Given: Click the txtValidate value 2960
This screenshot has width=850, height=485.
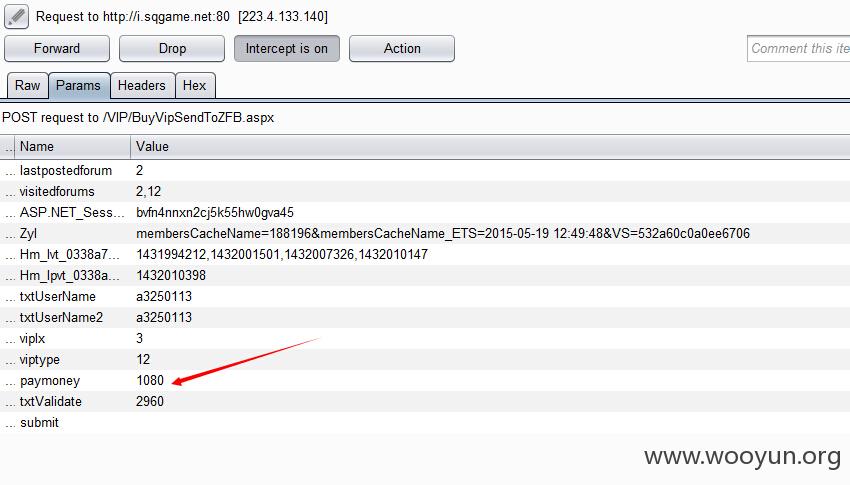Looking at the screenshot, I should (150, 402).
